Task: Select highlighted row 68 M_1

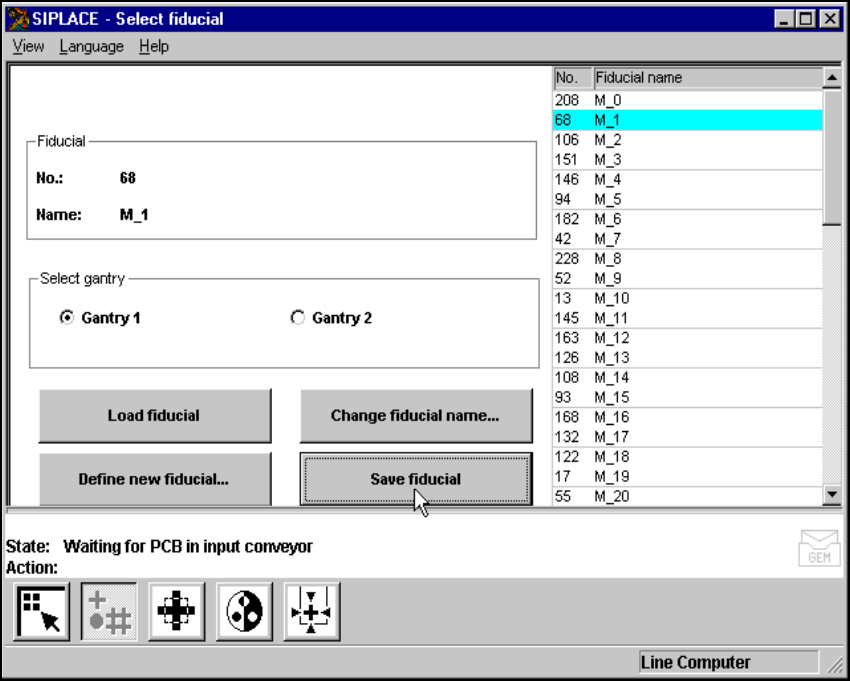Action: (x=687, y=120)
